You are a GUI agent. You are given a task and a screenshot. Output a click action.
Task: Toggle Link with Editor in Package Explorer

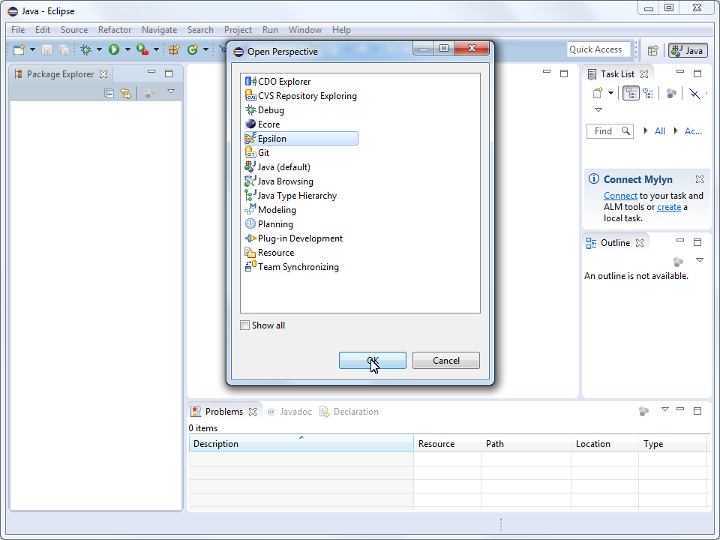click(126, 93)
